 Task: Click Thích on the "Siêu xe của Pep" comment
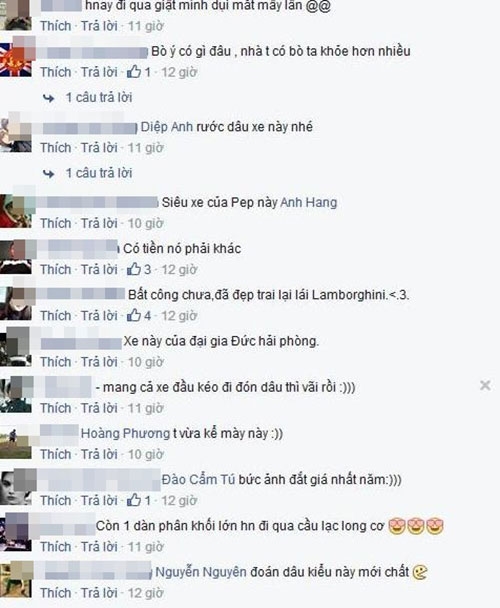coord(56,223)
